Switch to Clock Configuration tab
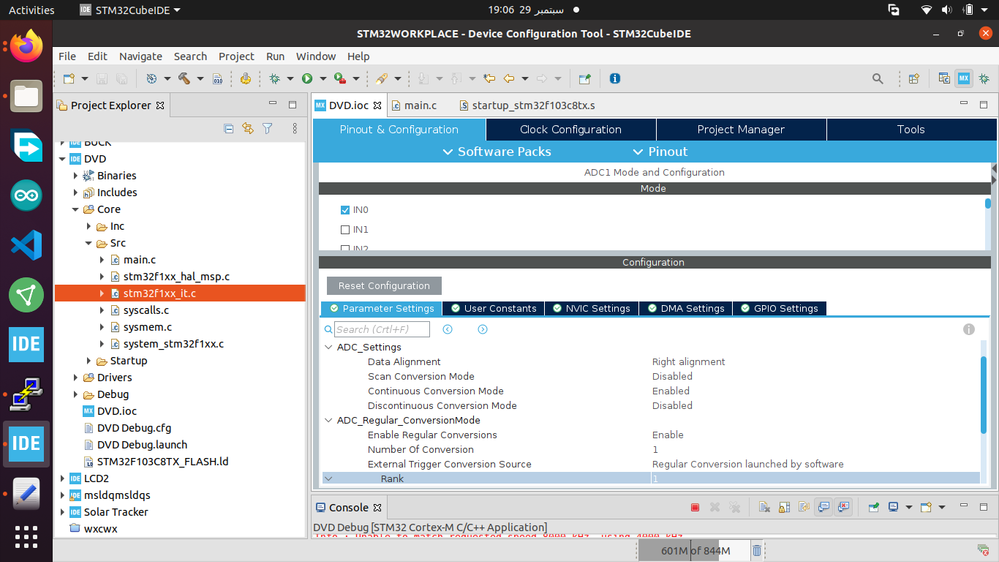 pos(570,129)
